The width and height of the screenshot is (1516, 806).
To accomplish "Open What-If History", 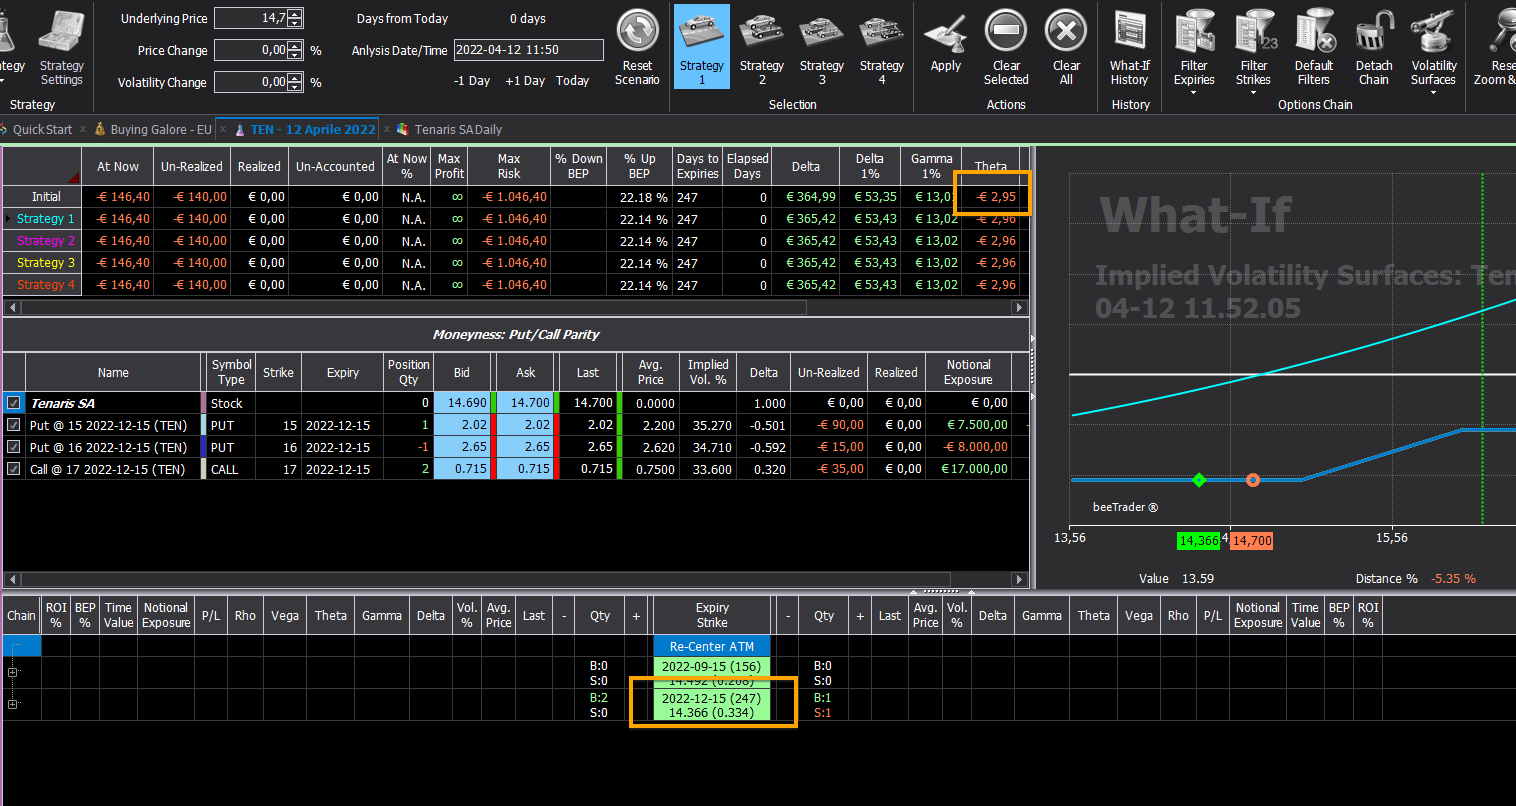I will coord(1130,47).
